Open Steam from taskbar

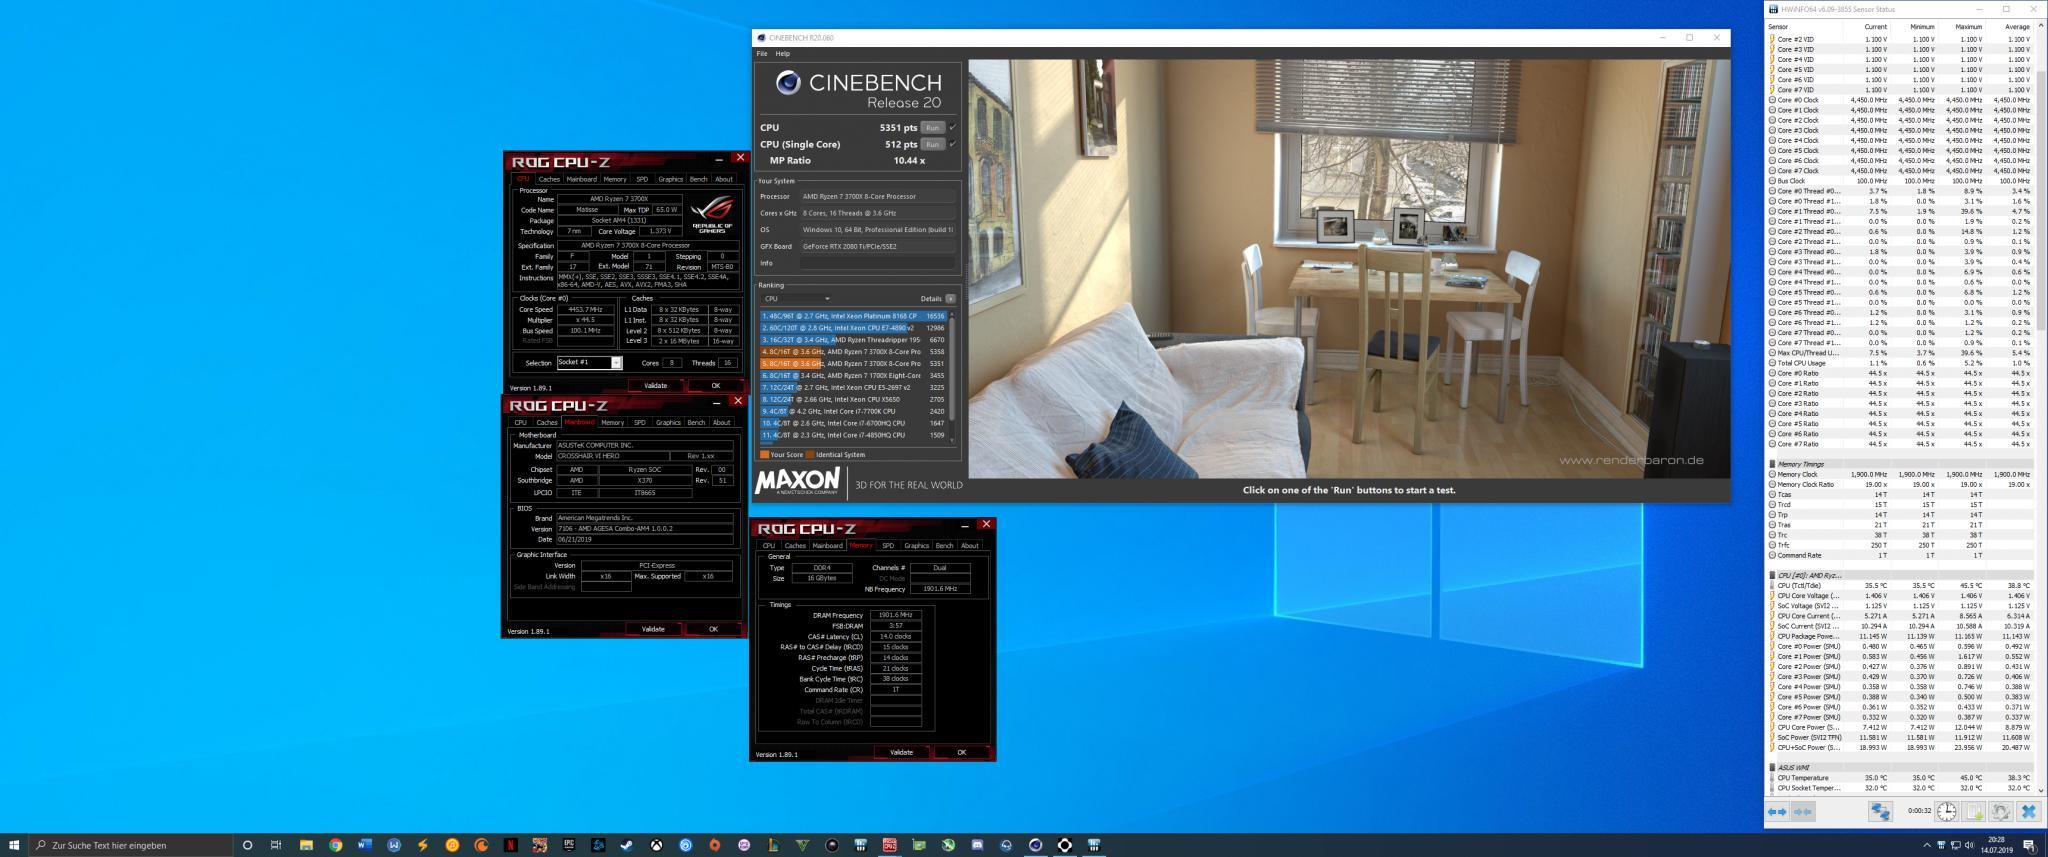pos(627,845)
